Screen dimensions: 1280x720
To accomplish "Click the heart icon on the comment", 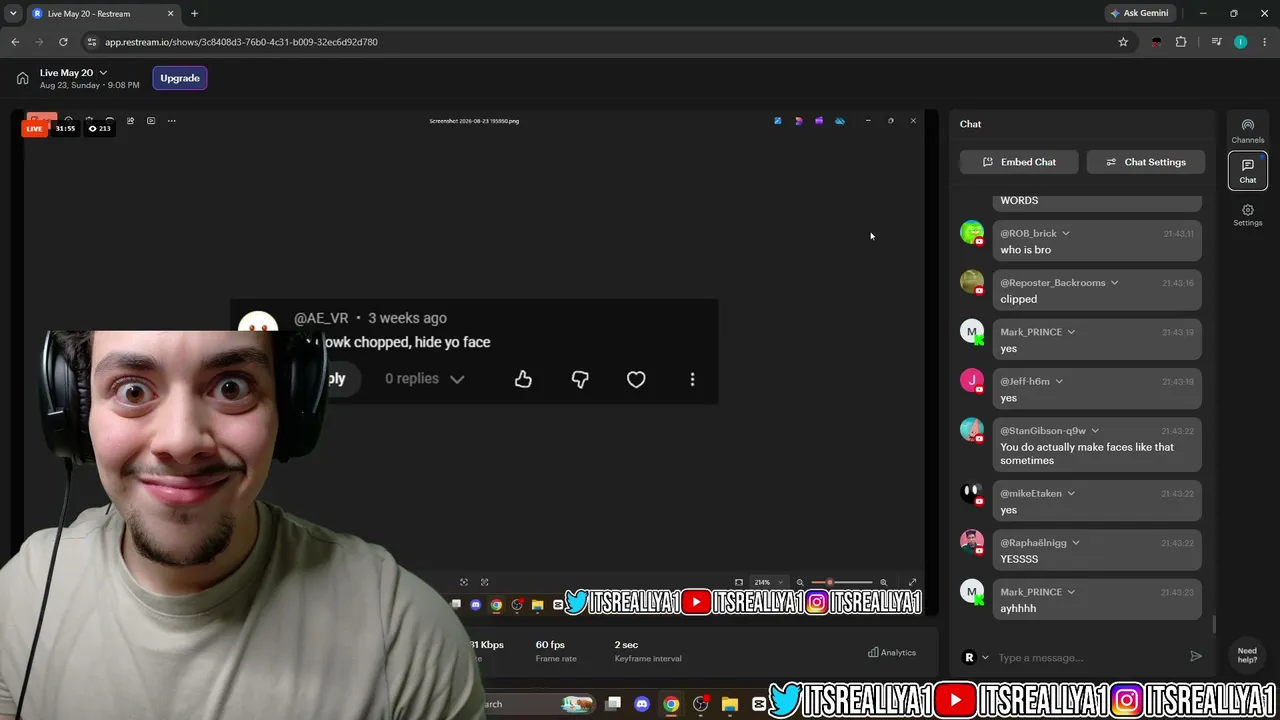I will (636, 379).
